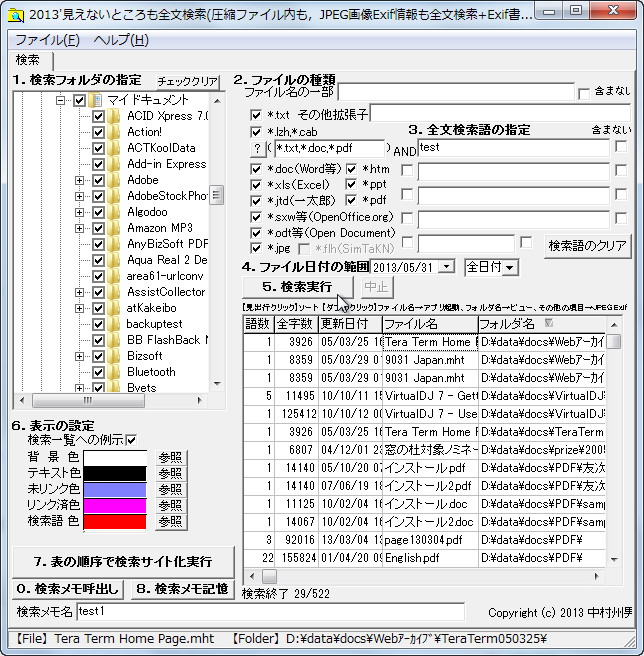Expand the Algodoo folder node

(79, 212)
